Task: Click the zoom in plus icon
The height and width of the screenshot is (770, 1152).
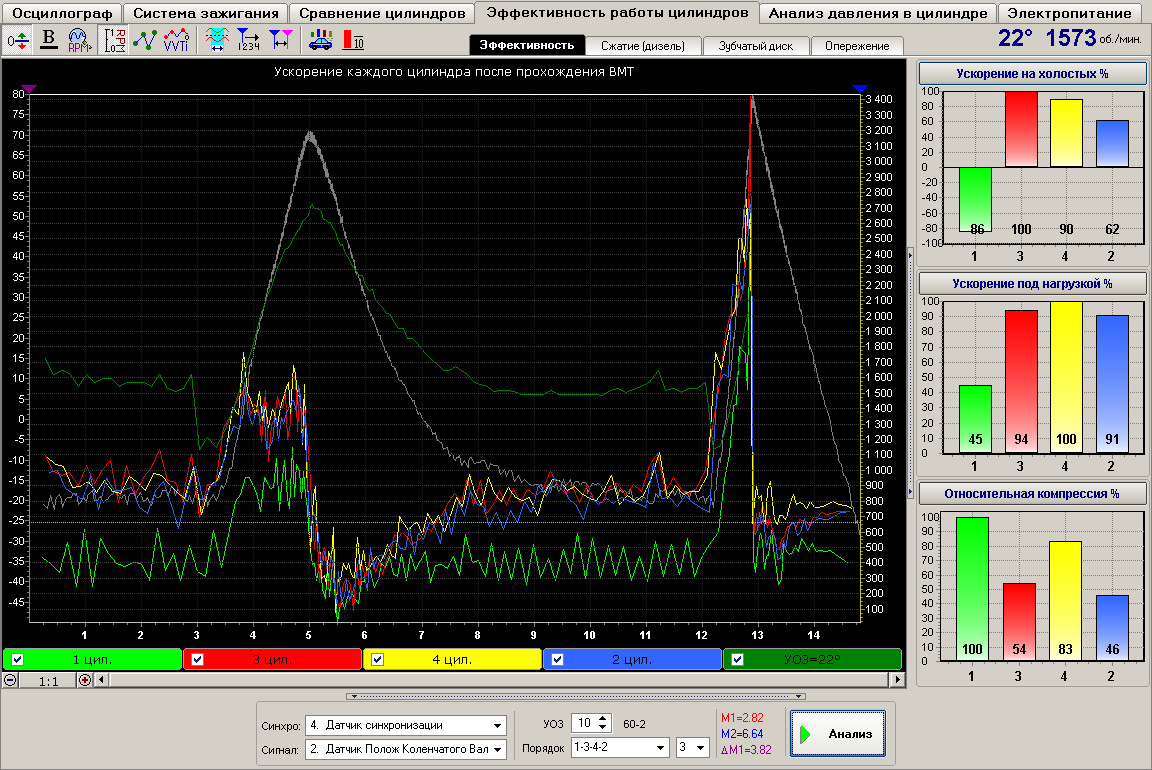Action: [x=85, y=680]
